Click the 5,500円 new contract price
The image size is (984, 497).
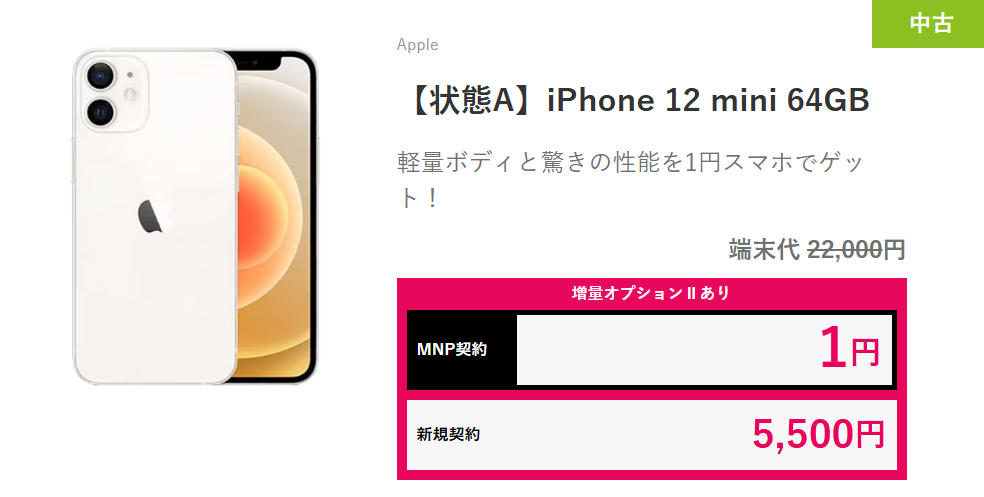pos(818,434)
